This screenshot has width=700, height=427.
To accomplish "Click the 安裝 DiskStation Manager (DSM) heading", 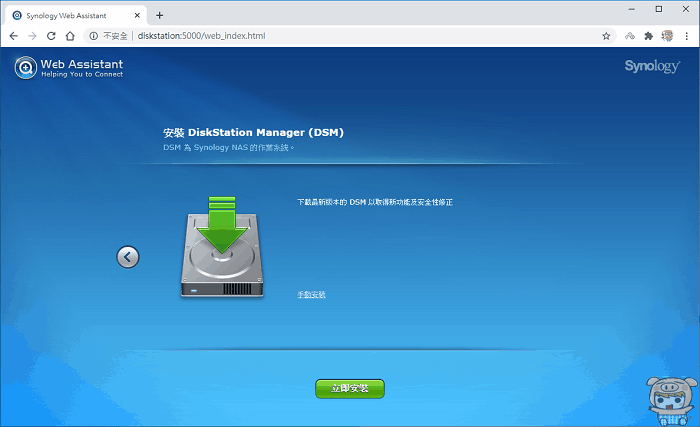I will coord(253,133).
